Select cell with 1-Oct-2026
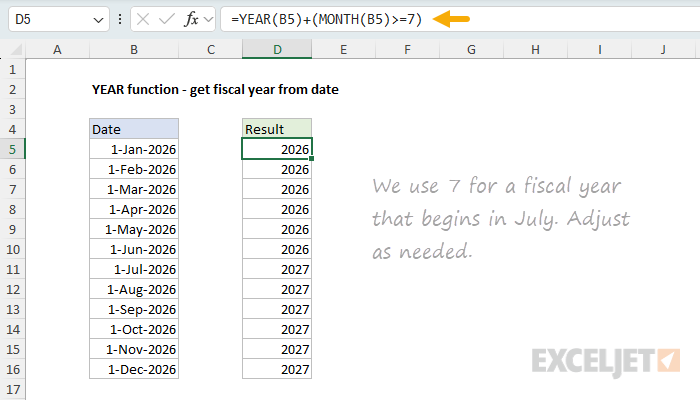700x400 pixels. pyautogui.click(x=134, y=329)
